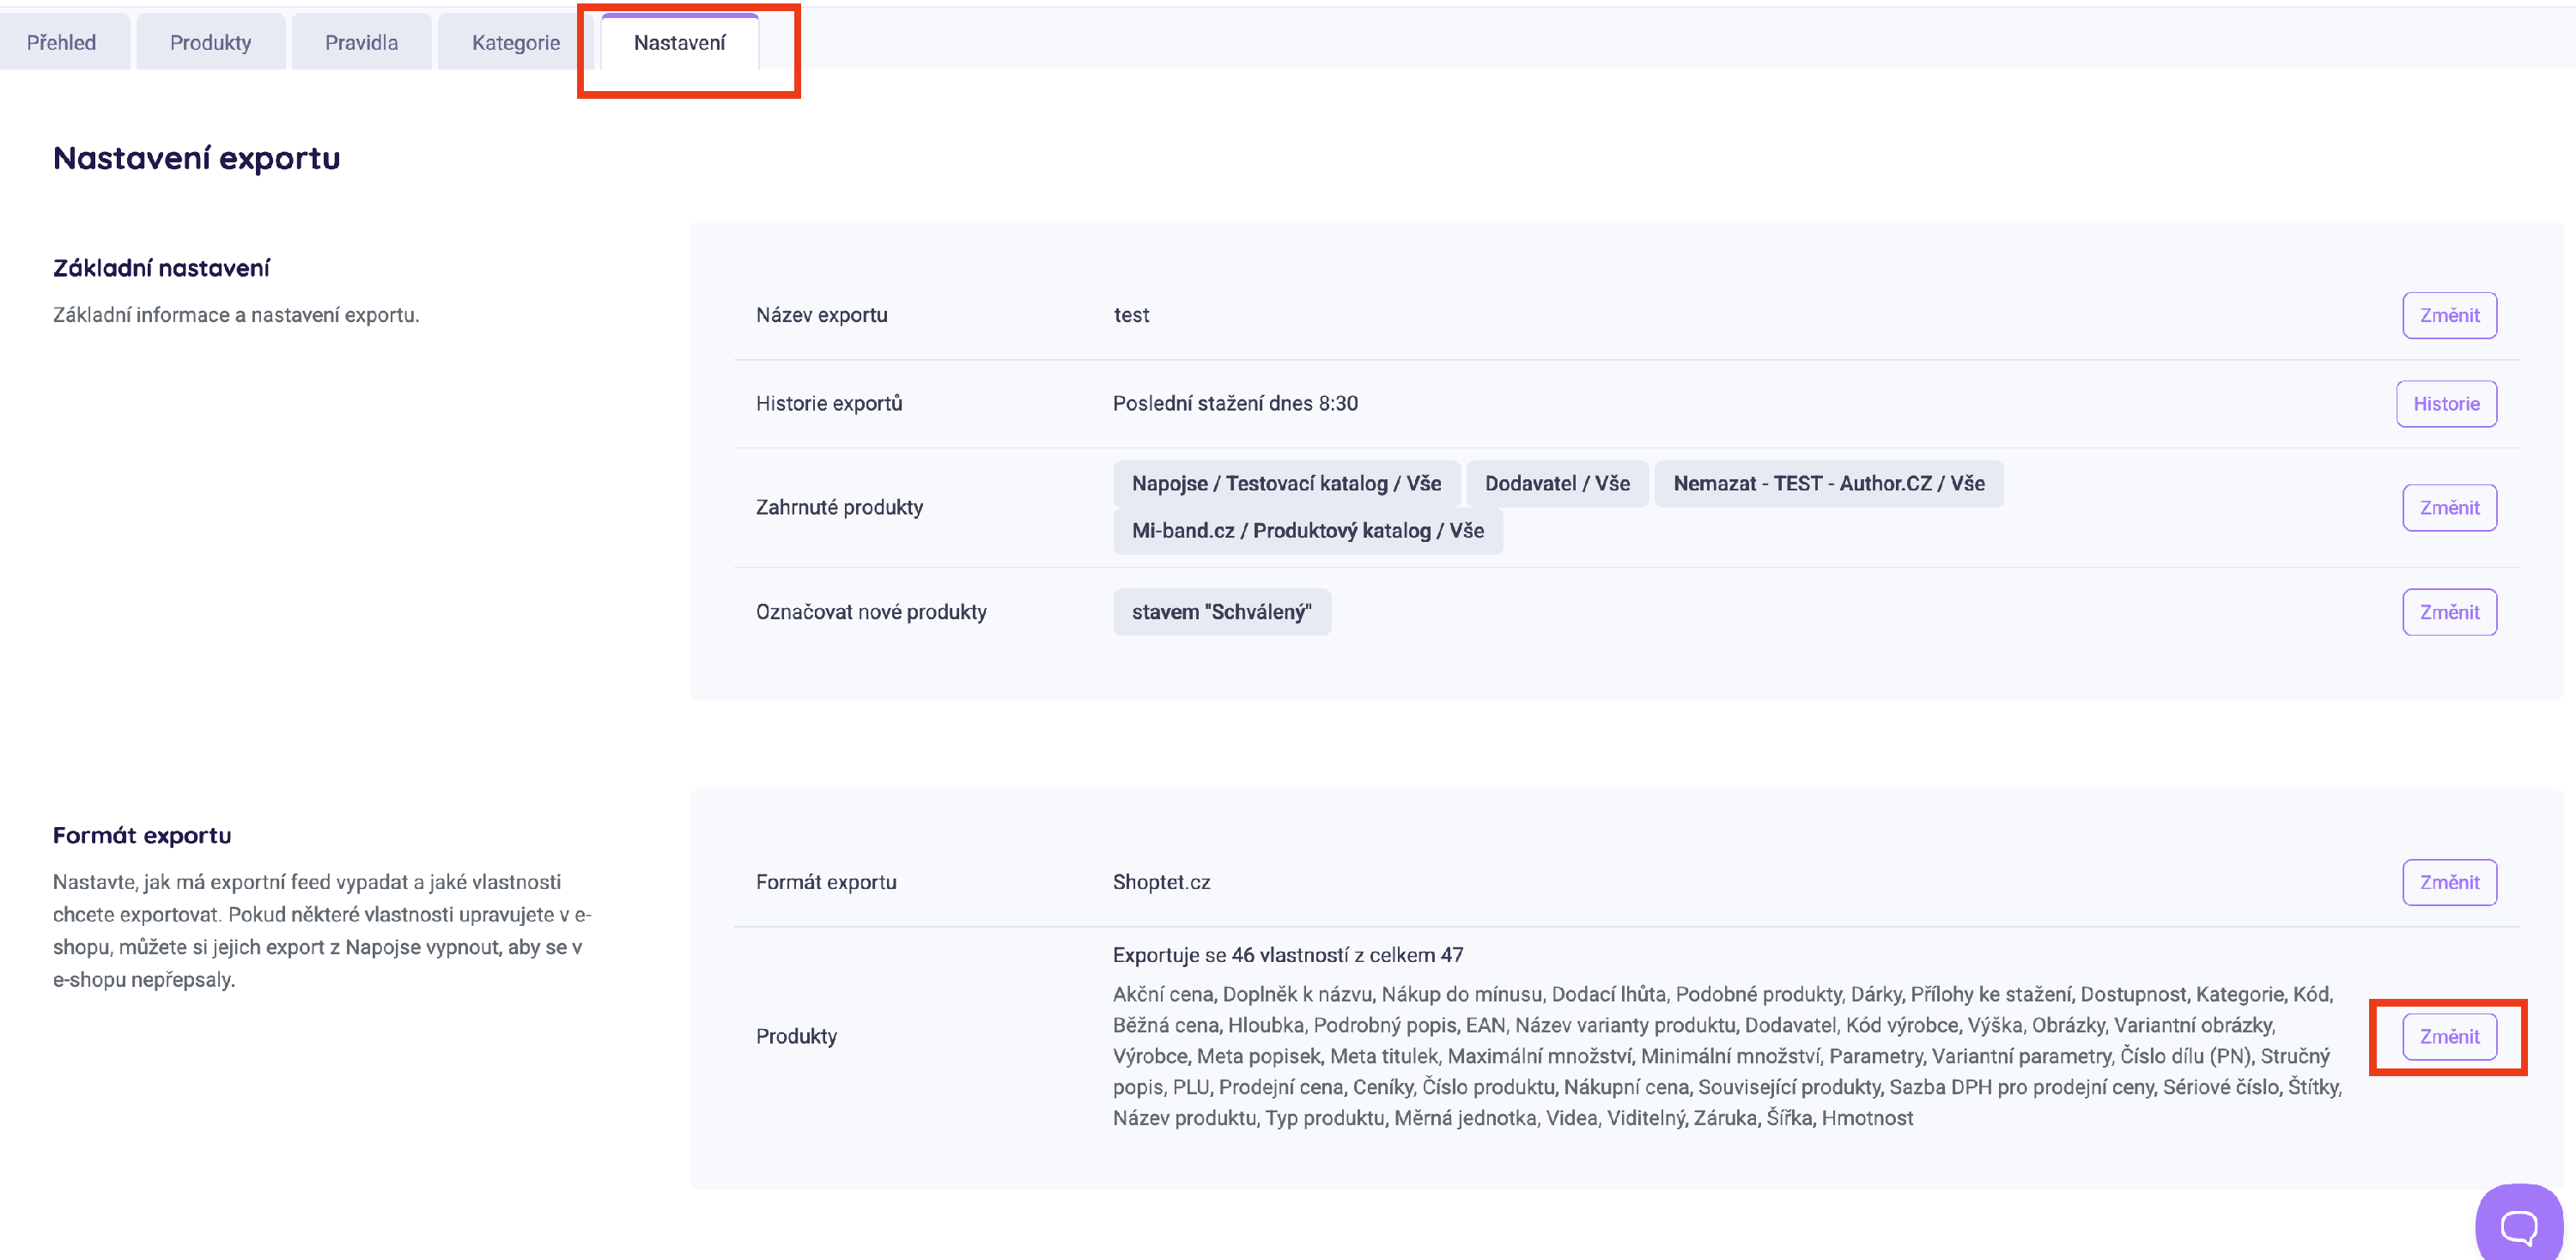Open the chat support bubble icon
The width and height of the screenshot is (2576, 1260).
coord(2518,1224)
